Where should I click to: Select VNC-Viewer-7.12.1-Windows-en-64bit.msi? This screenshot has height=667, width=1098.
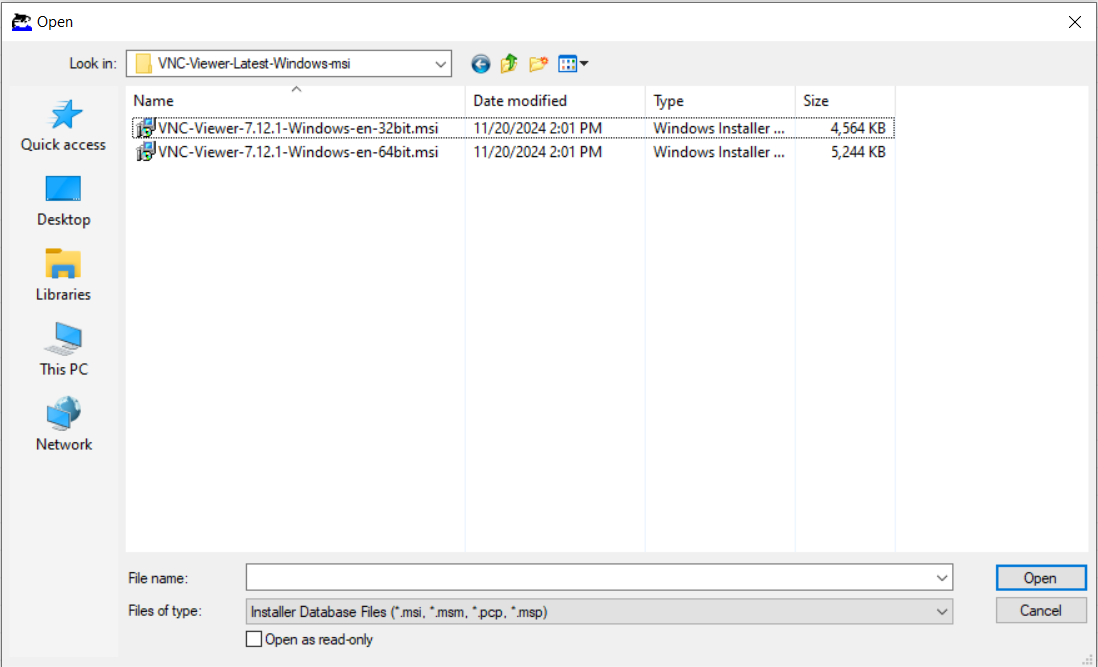tap(298, 152)
